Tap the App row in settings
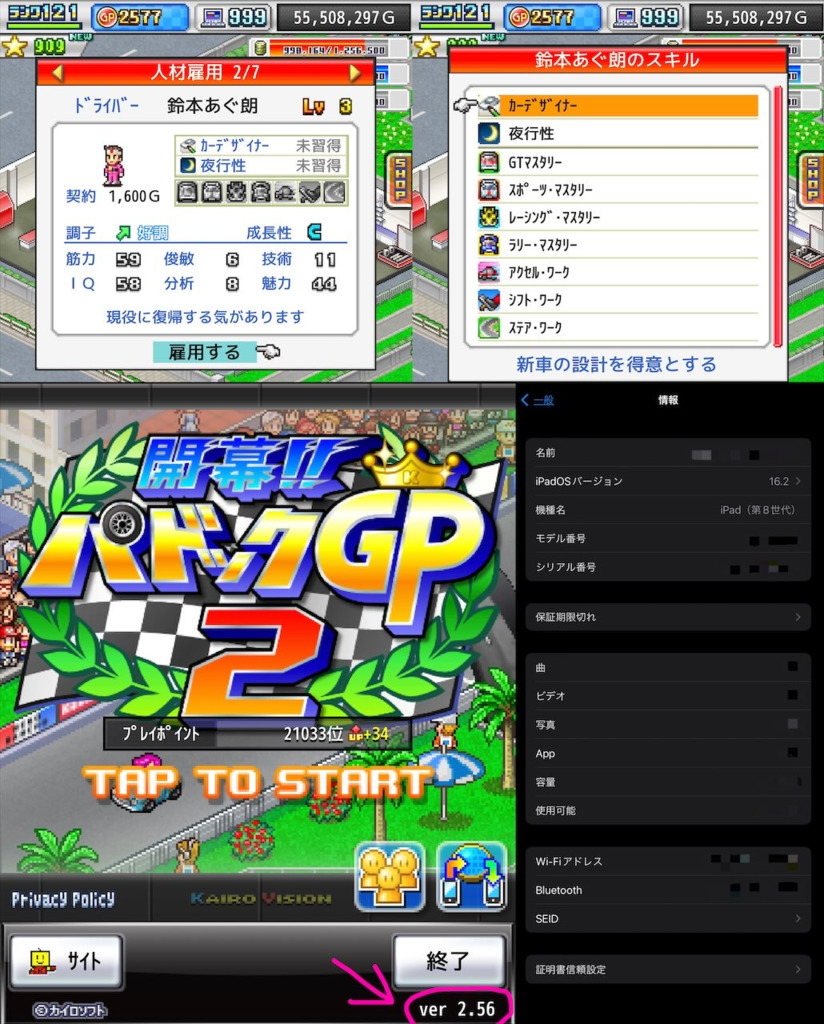Viewport: 824px width, 1024px height. tap(668, 754)
